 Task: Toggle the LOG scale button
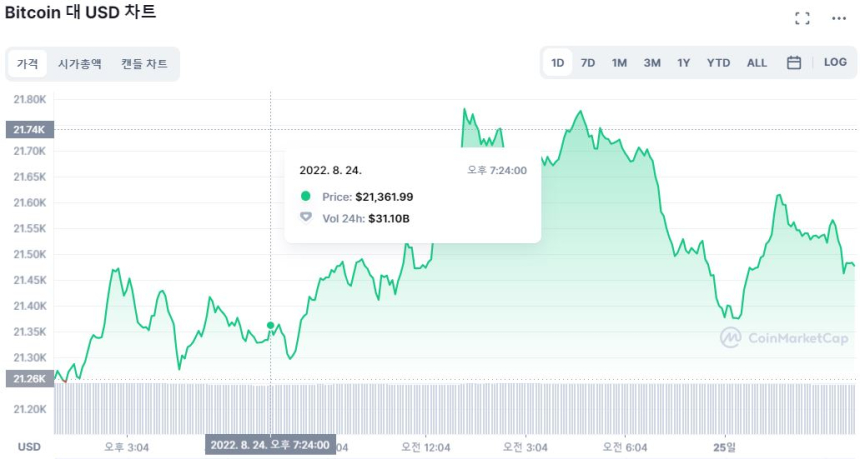[x=835, y=63]
